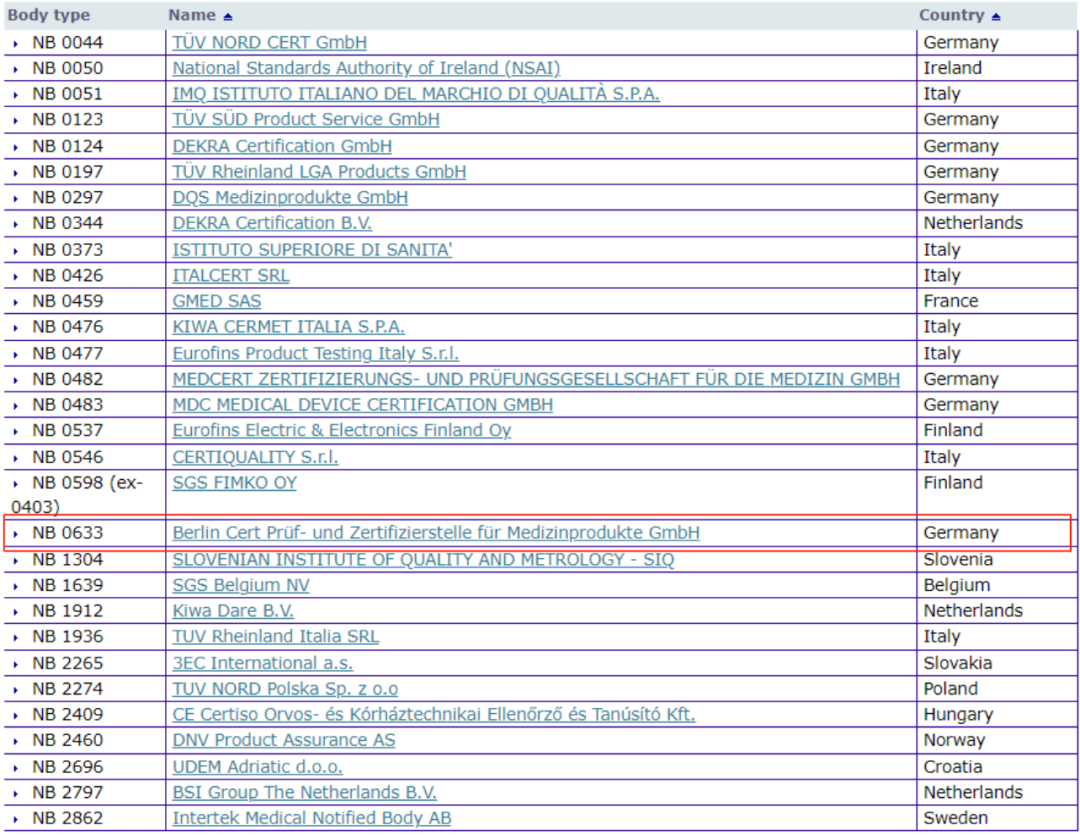This screenshot has width=1080, height=836.
Task: Open ITALCERT SRL link
Action: [231, 275]
